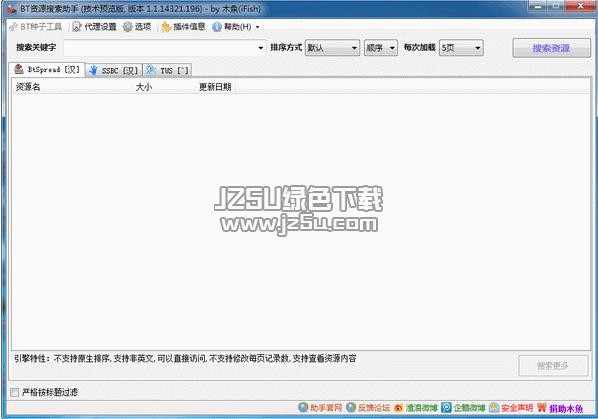Expand the arrow next to 帮助(H)

pyautogui.click(x=257, y=27)
